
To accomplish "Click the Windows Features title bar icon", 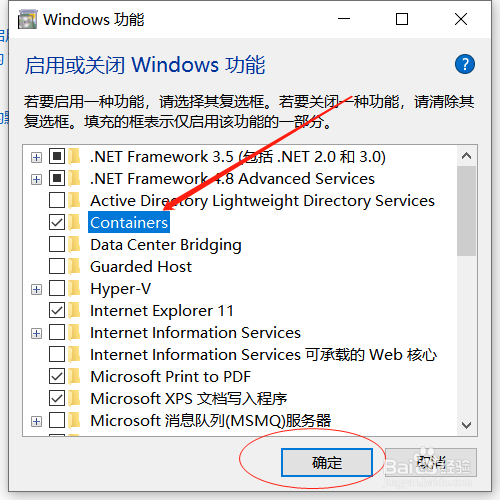I will click(x=27, y=19).
